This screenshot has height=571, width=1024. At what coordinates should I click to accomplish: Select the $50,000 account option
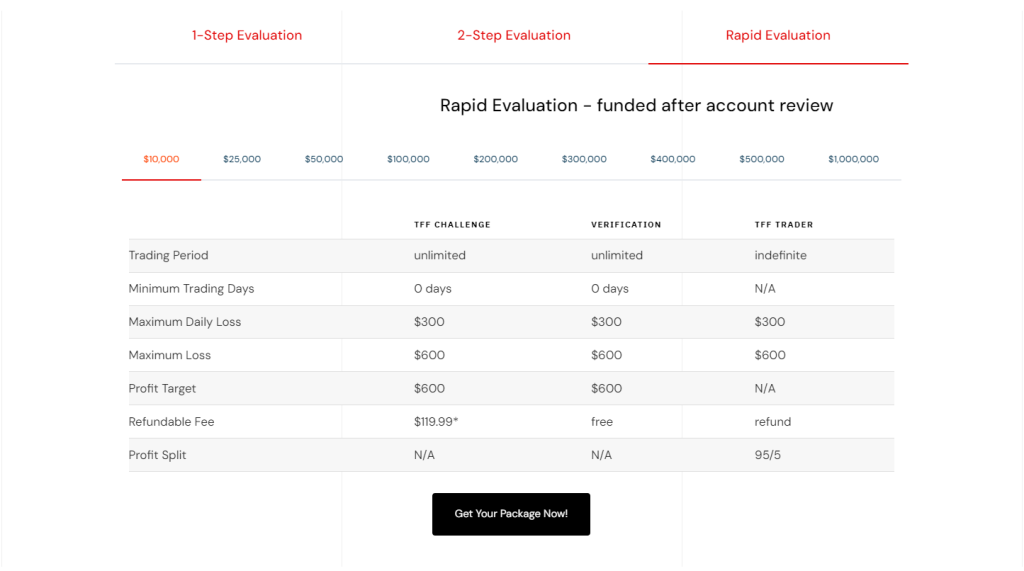tap(324, 159)
